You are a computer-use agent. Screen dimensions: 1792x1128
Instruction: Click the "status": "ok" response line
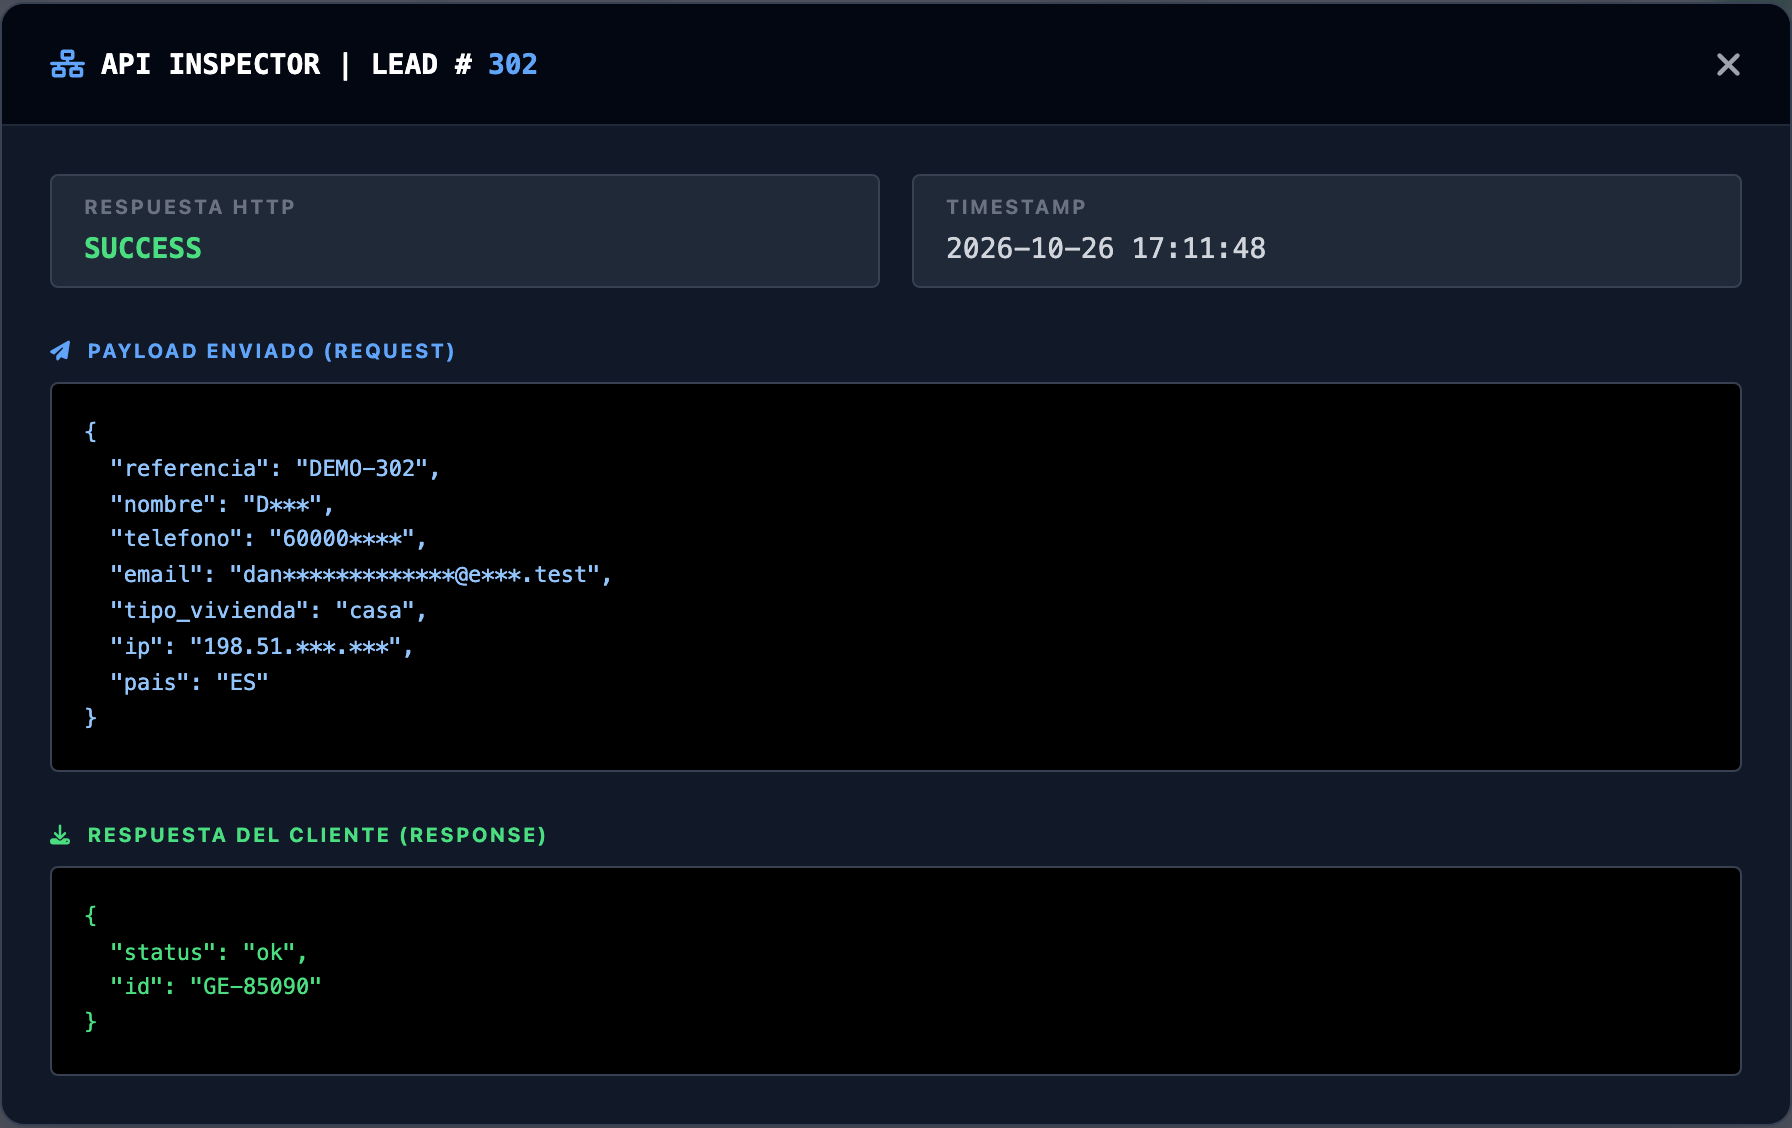click(x=209, y=952)
